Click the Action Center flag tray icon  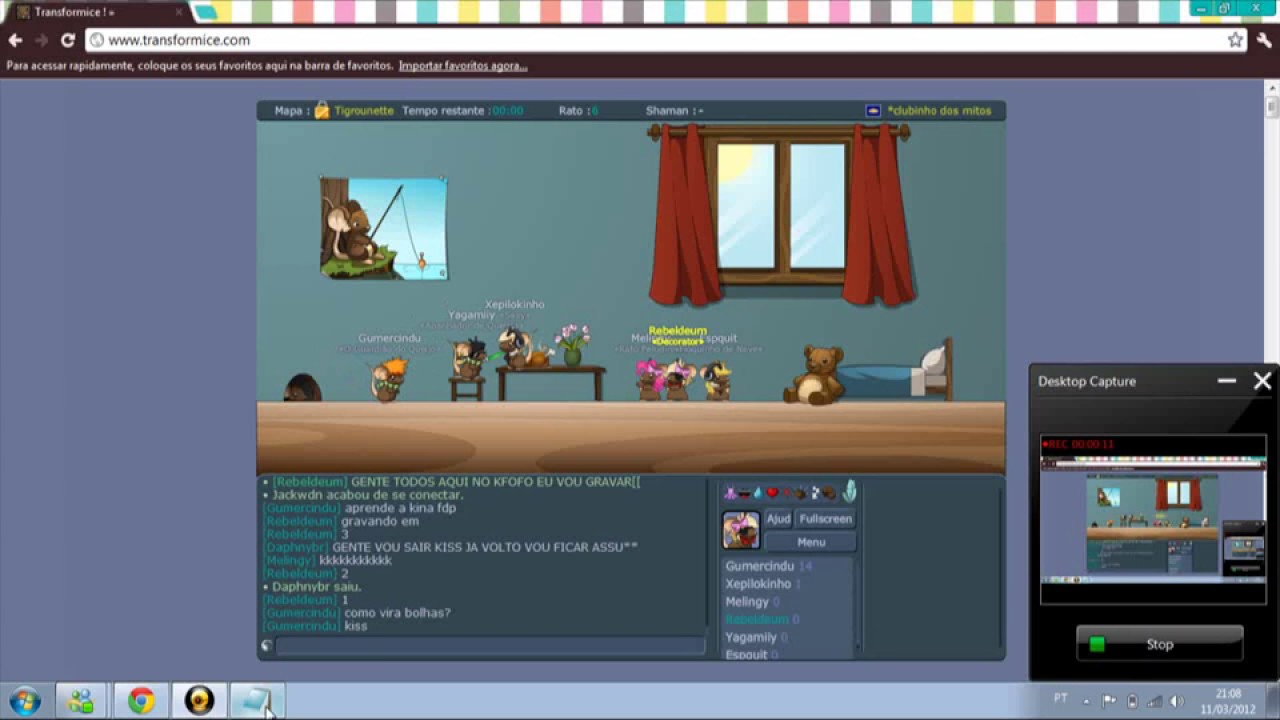click(1109, 700)
